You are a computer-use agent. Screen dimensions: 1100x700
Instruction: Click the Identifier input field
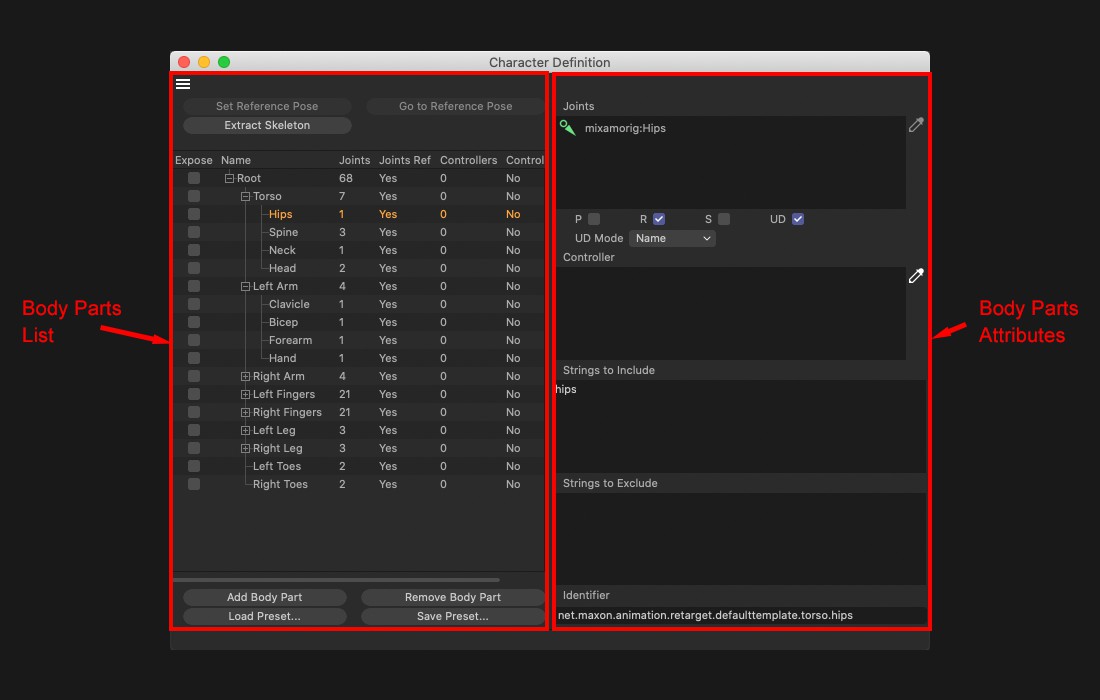(741, 615)
